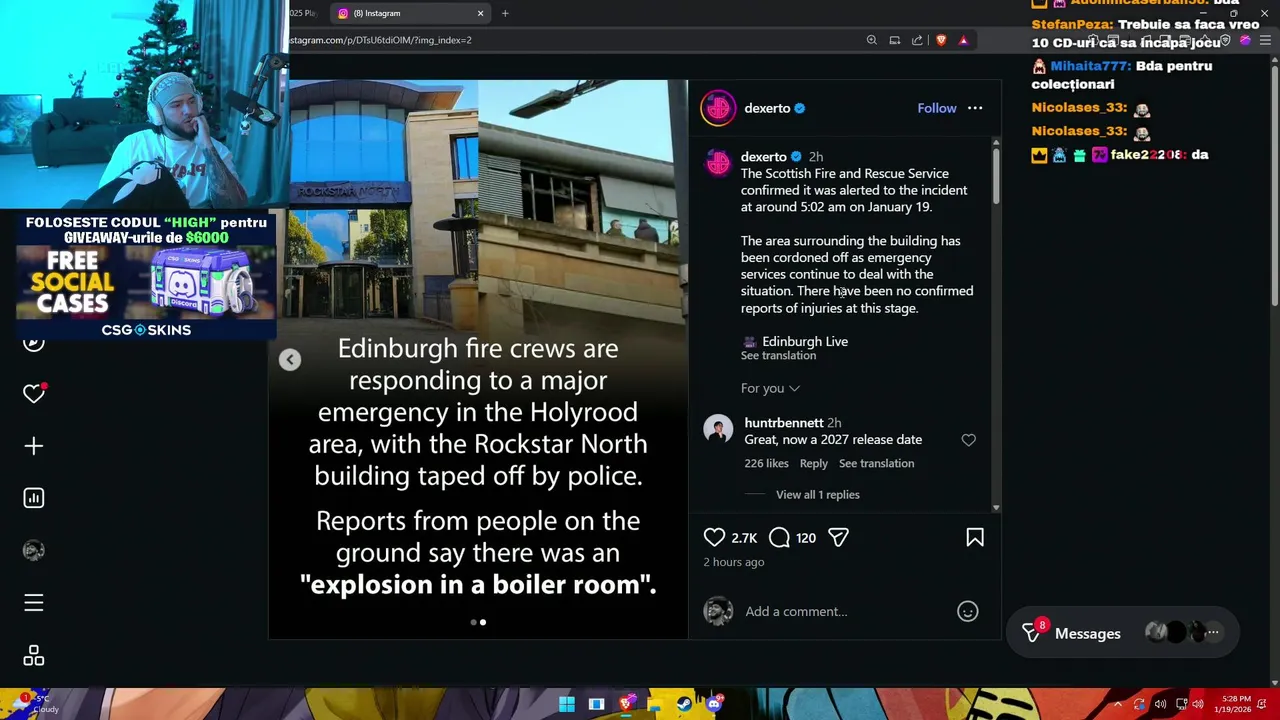This screenshot has width=1280, height=720.
Task: Open dexerto profile name in header
Action: (x=767, y=108)
